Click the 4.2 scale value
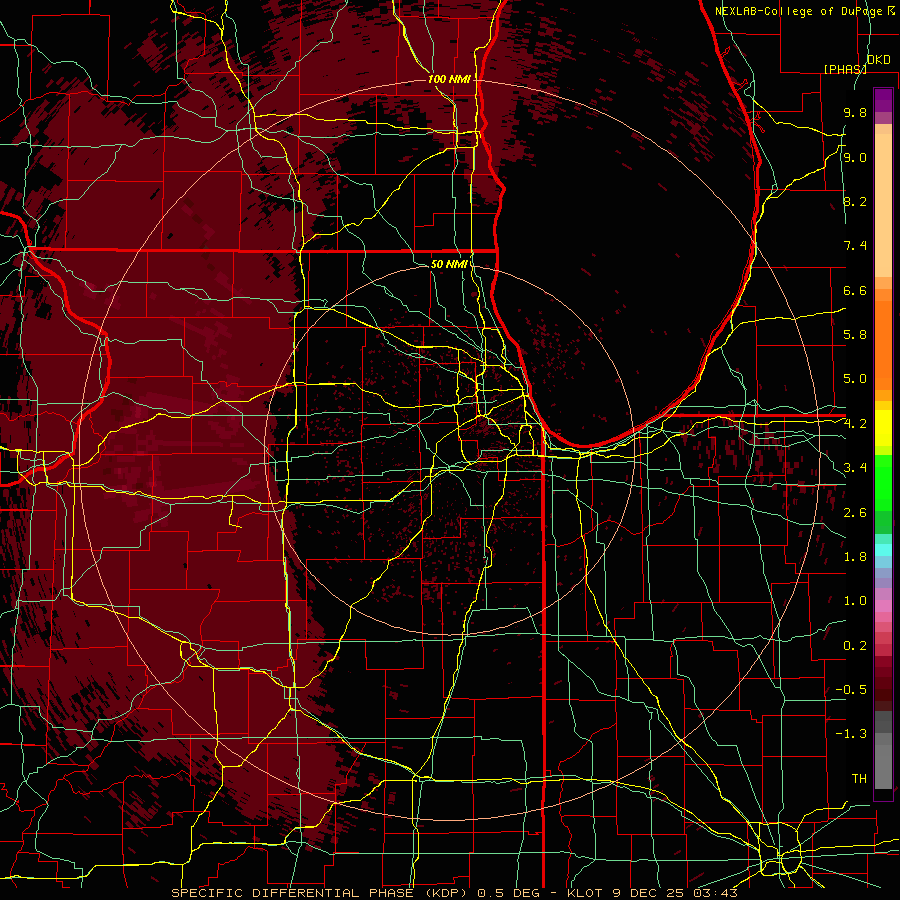Image resolution: width=900 pixels, height=900 pixels. [x=855, y=424]
